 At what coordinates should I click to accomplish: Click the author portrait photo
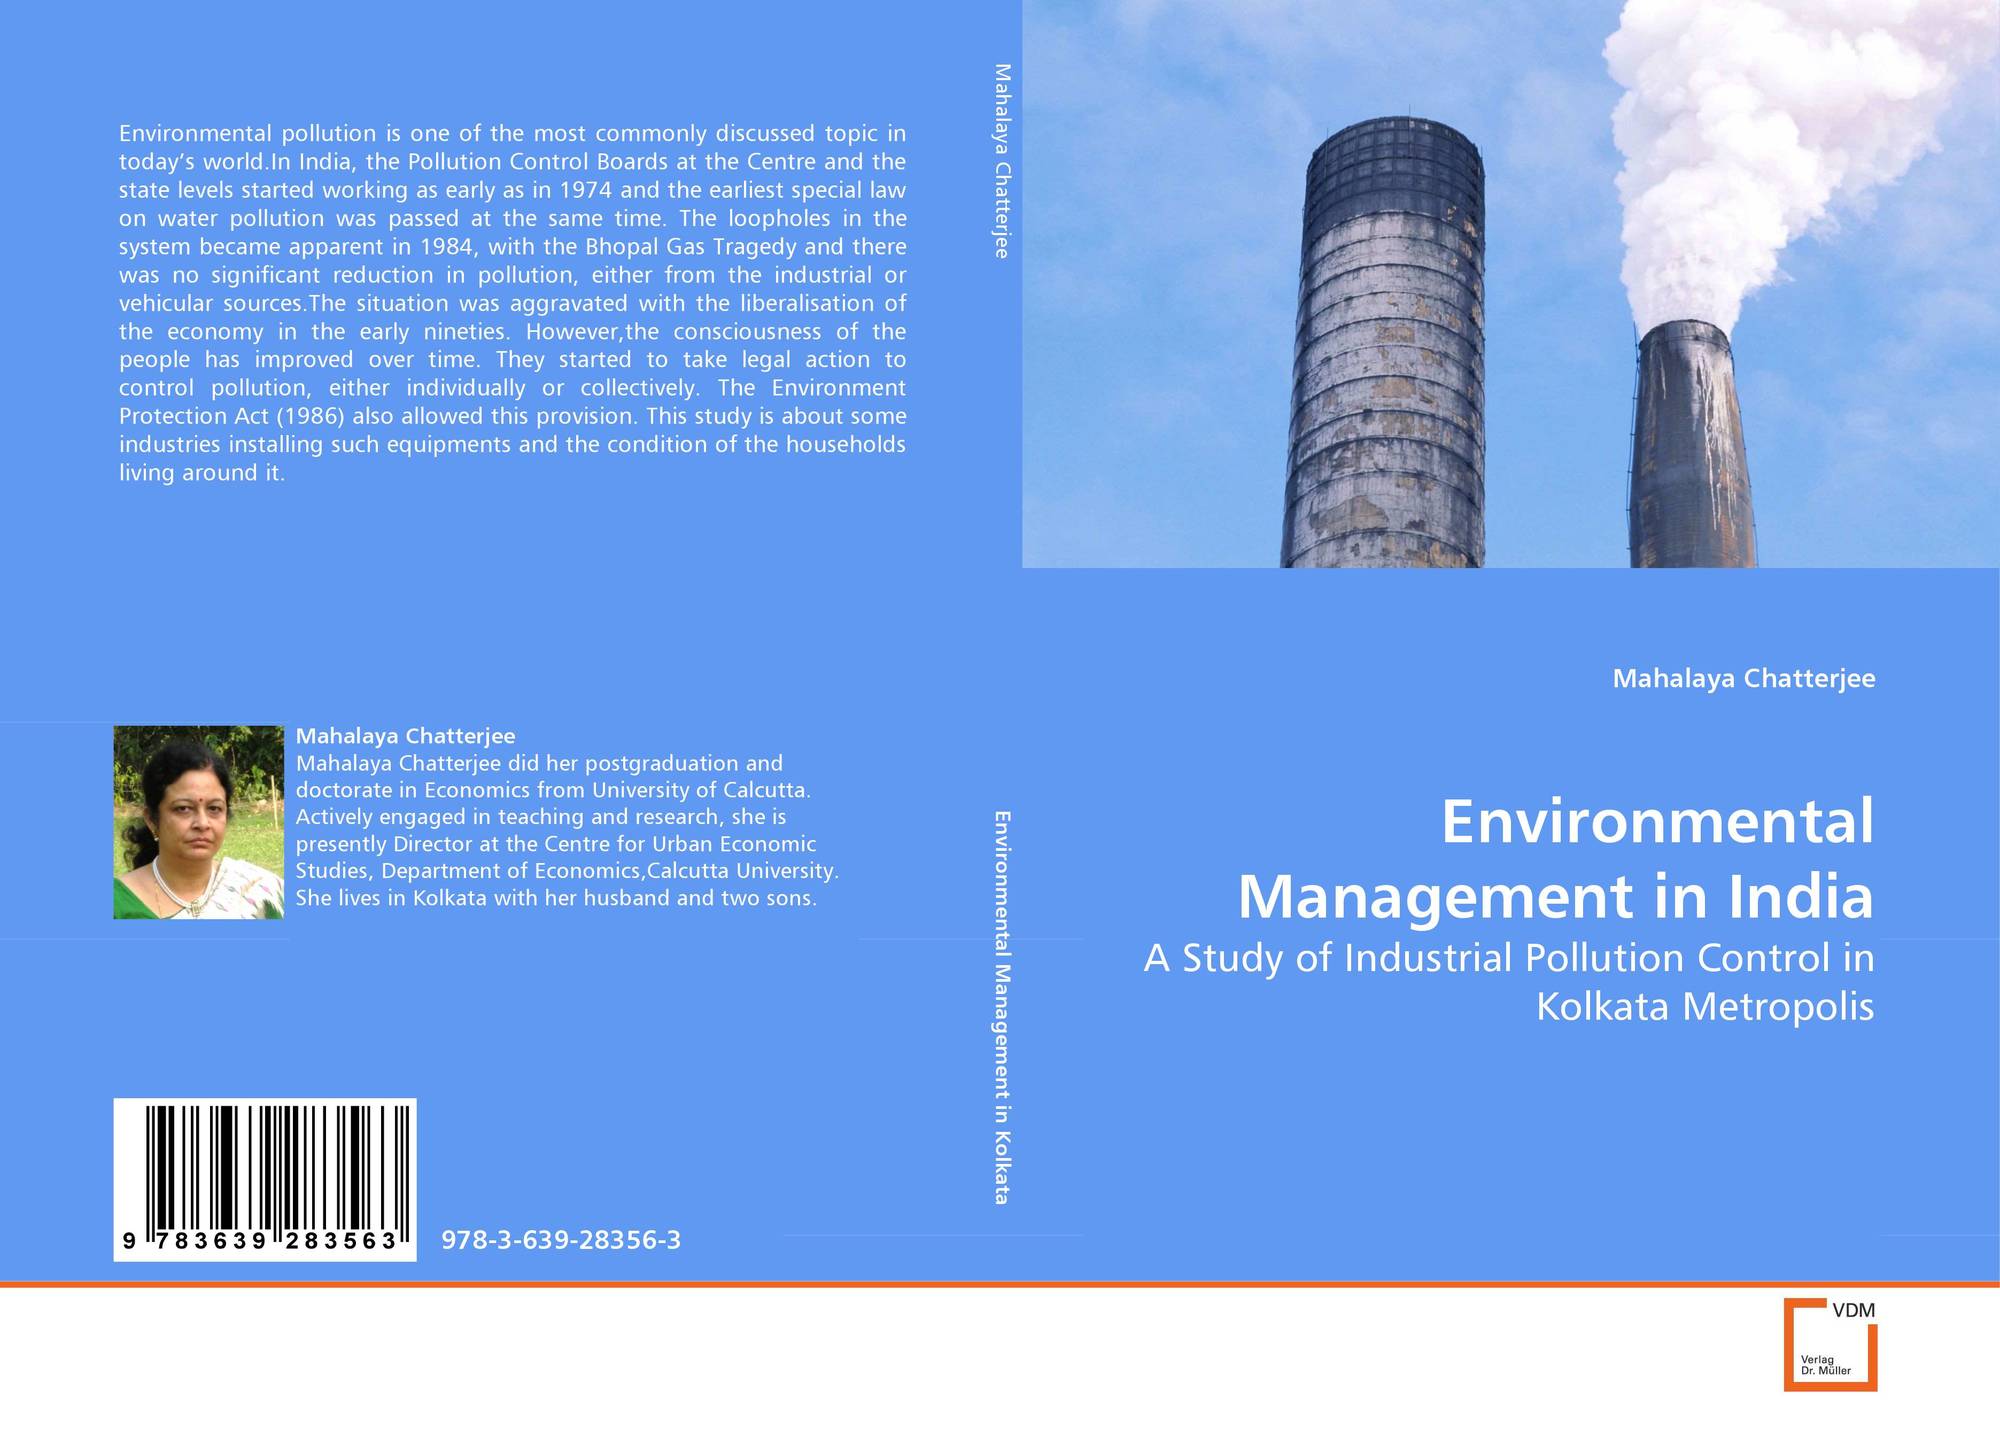198,822
